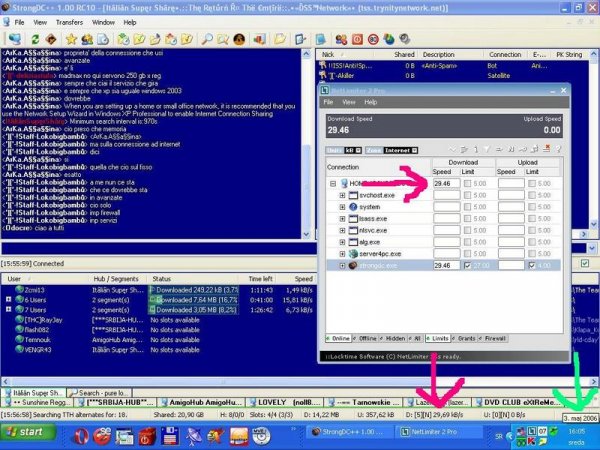Open Transfers menu in StrongDC++
This screenshot has height=450, width=600.
pyautogui.click(x=69, y=23)
